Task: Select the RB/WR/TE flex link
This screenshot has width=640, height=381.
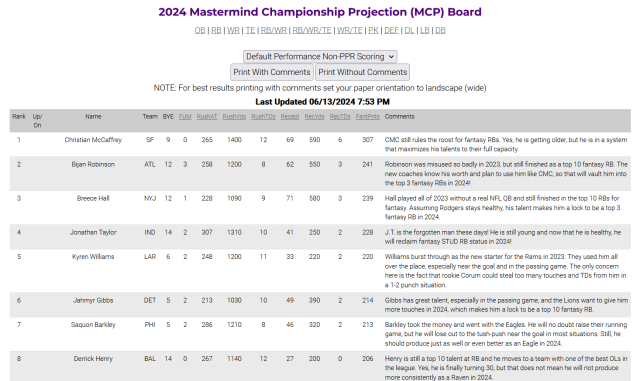Action: coord(312,30)
